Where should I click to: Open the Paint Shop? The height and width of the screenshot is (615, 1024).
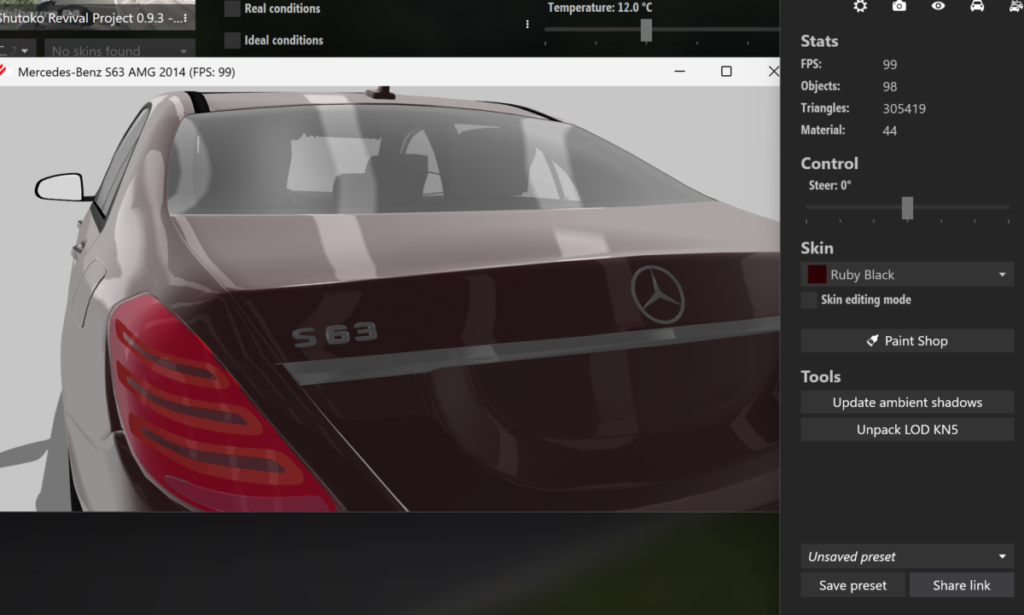coord(907,341)
